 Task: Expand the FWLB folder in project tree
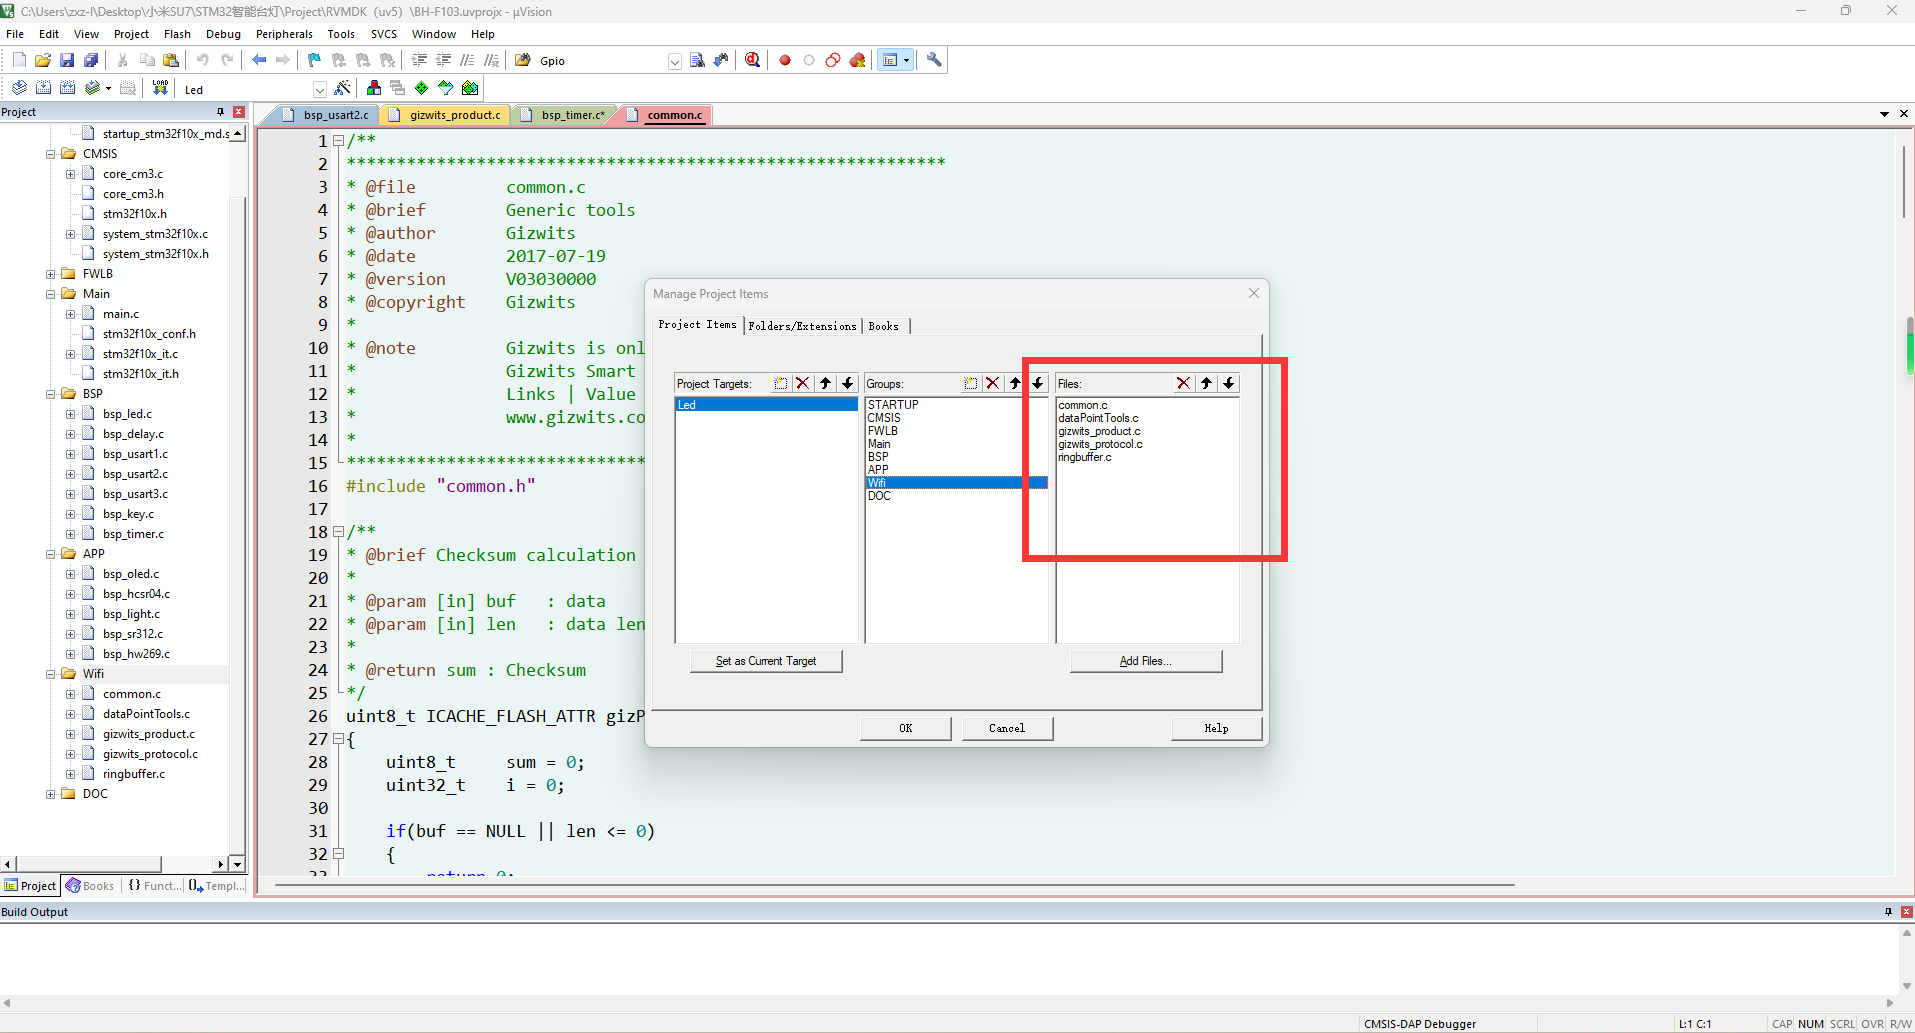[x=51, y=274]
